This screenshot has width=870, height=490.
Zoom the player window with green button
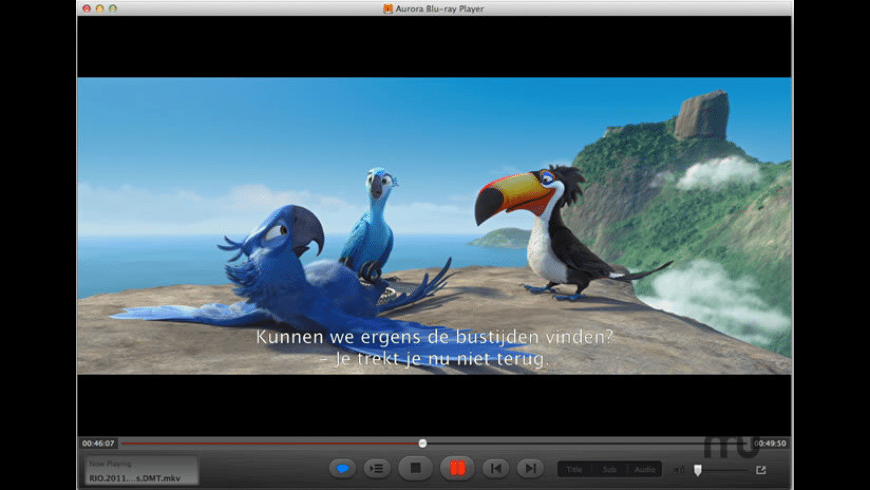[x=113, y=8]
